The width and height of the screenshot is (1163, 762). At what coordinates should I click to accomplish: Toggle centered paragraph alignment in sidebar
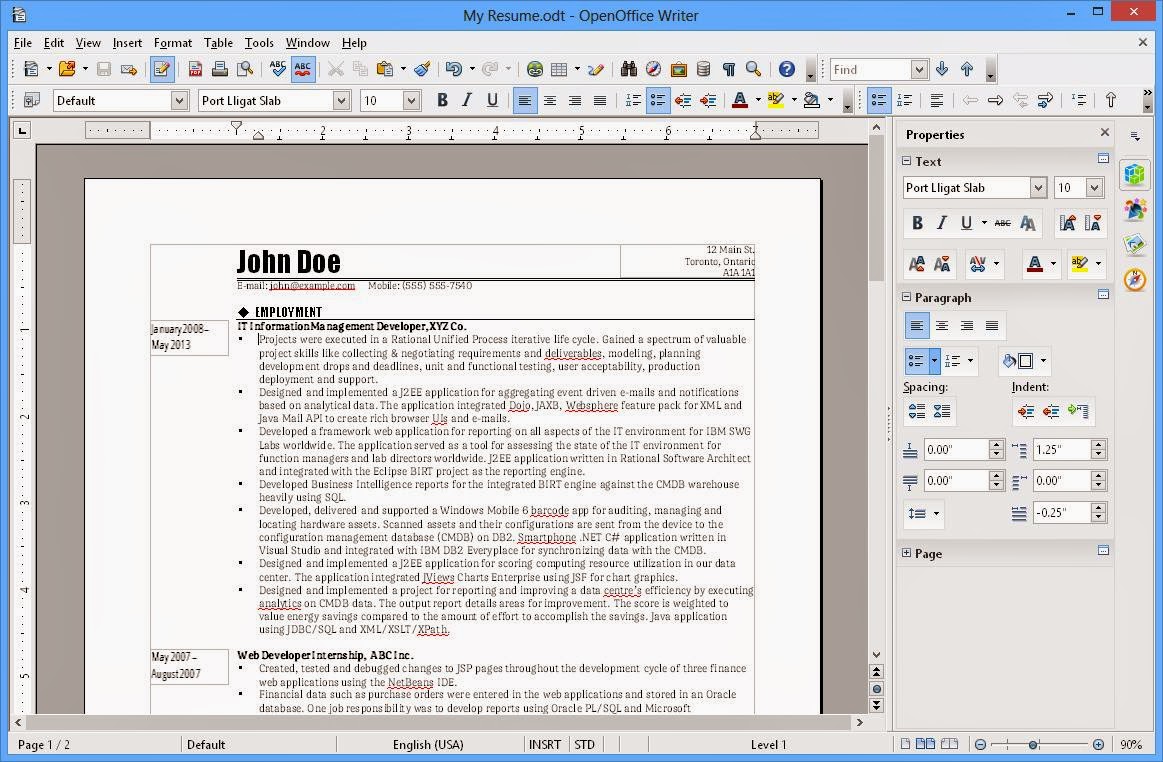pyautogui.click(x=942, y=326)
